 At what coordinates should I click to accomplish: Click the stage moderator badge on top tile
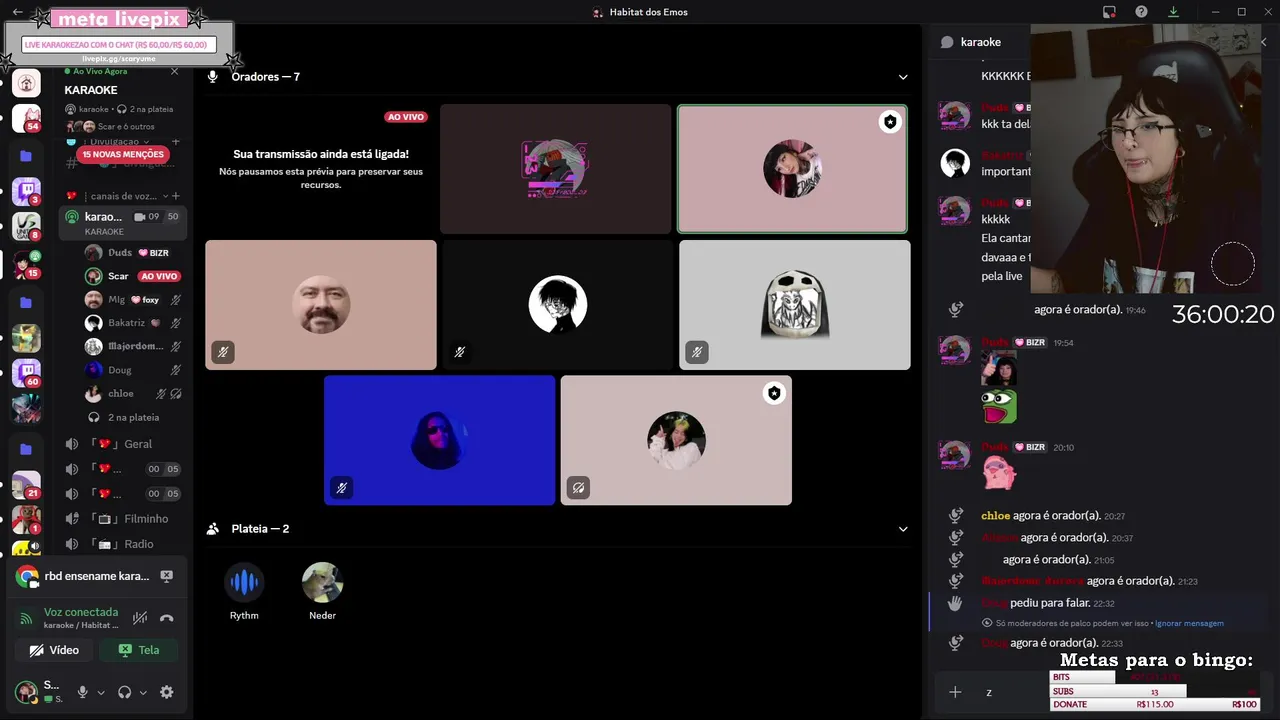[x=890, y=122]
